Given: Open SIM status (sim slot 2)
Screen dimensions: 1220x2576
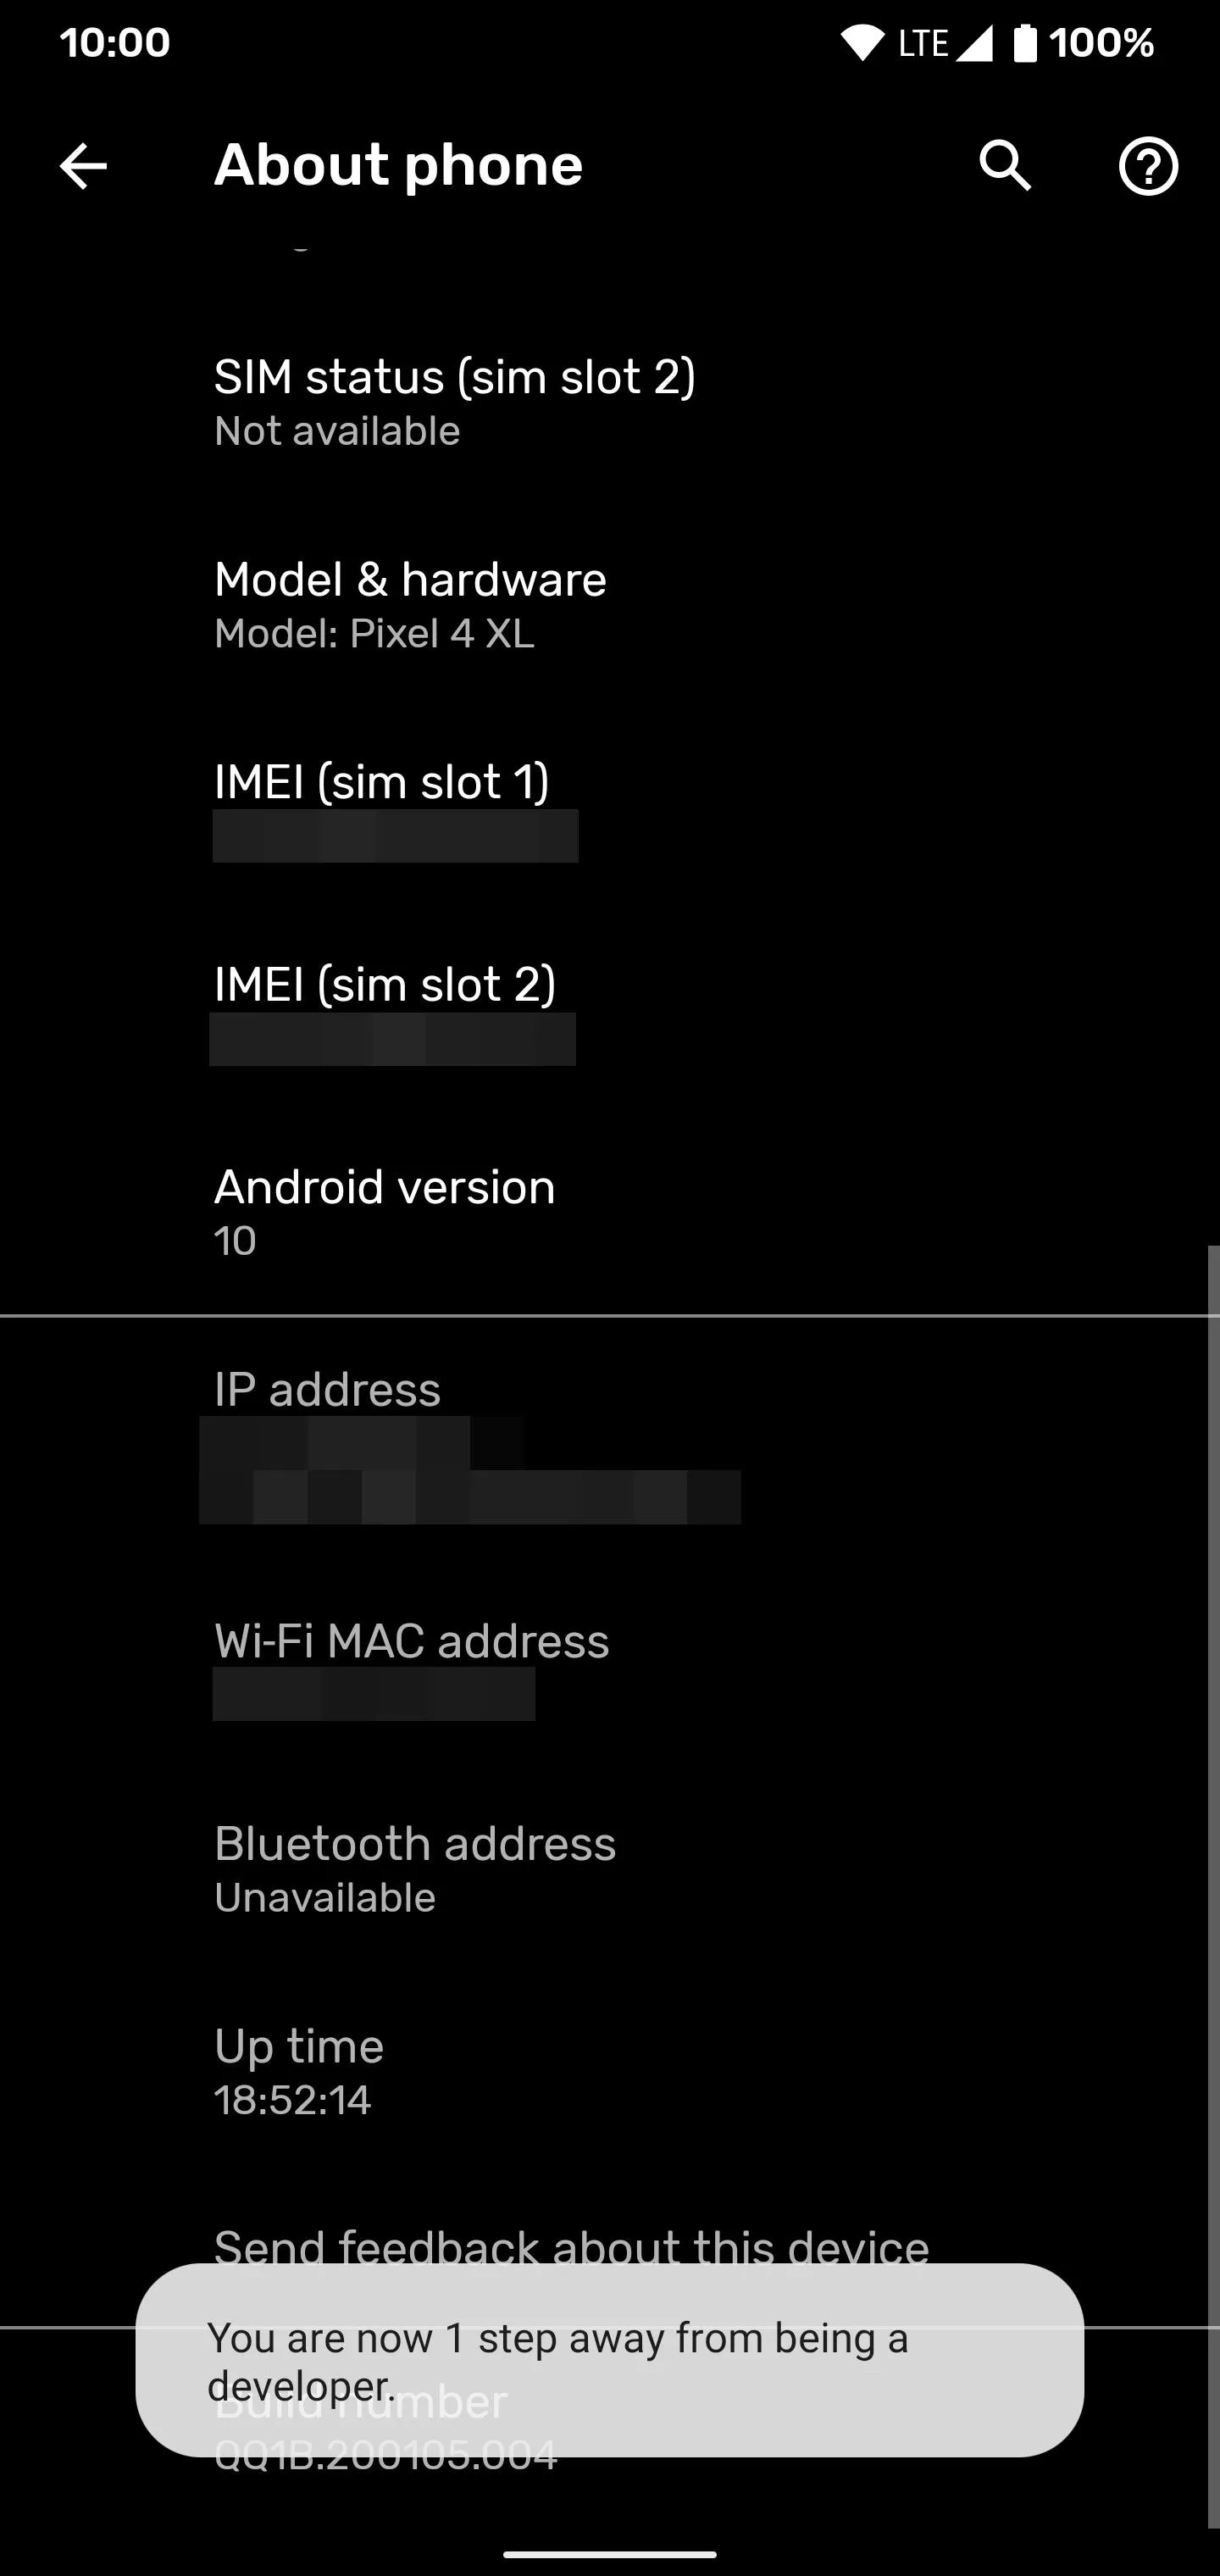Looking at the screenshot, I should (610, 402).
